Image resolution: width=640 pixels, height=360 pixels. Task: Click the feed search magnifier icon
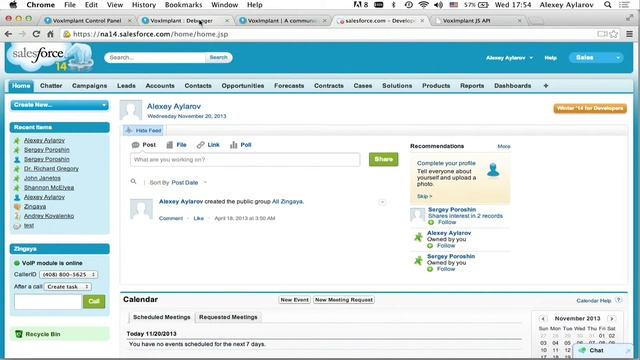[x=133, y=182]
